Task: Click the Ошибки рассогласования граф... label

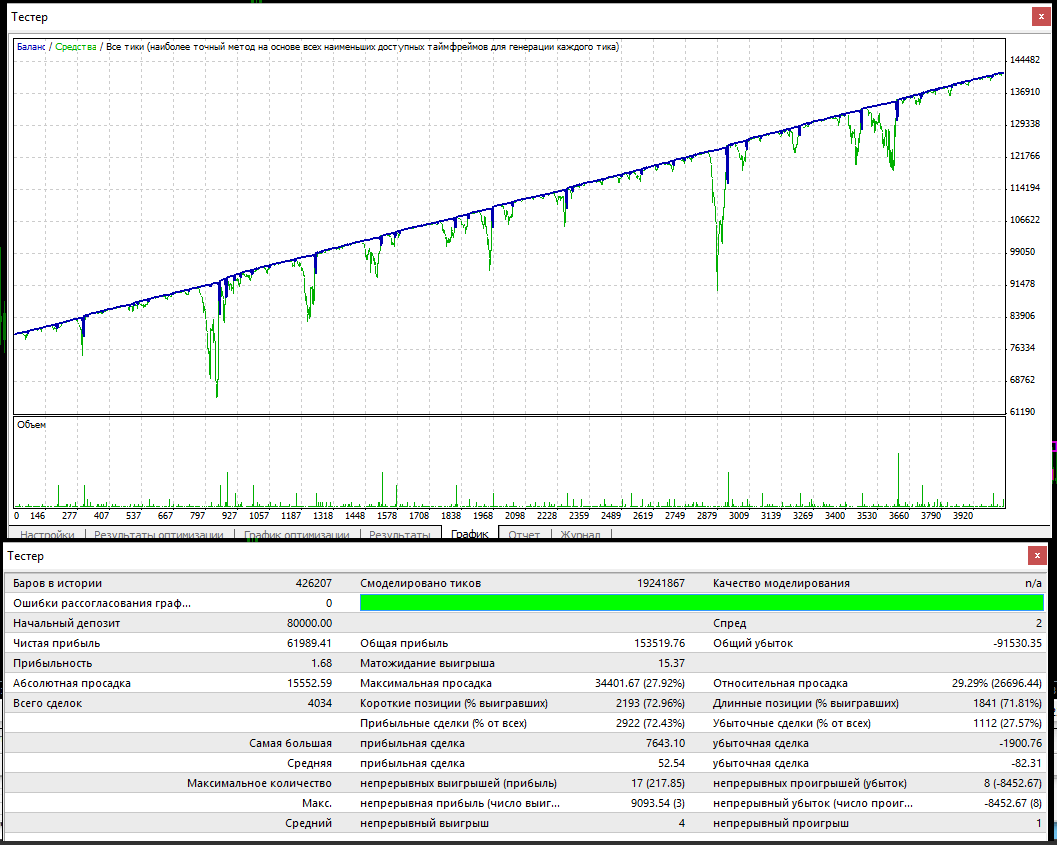Action: click(x=102, y=603)
